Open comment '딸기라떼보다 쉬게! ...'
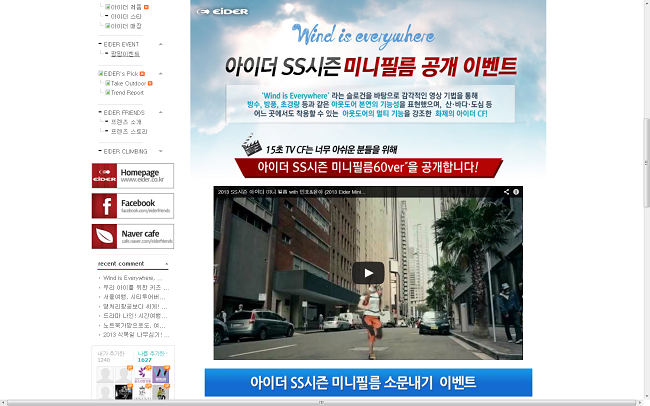This screenshot has height=406, width=650. [135, 307]
